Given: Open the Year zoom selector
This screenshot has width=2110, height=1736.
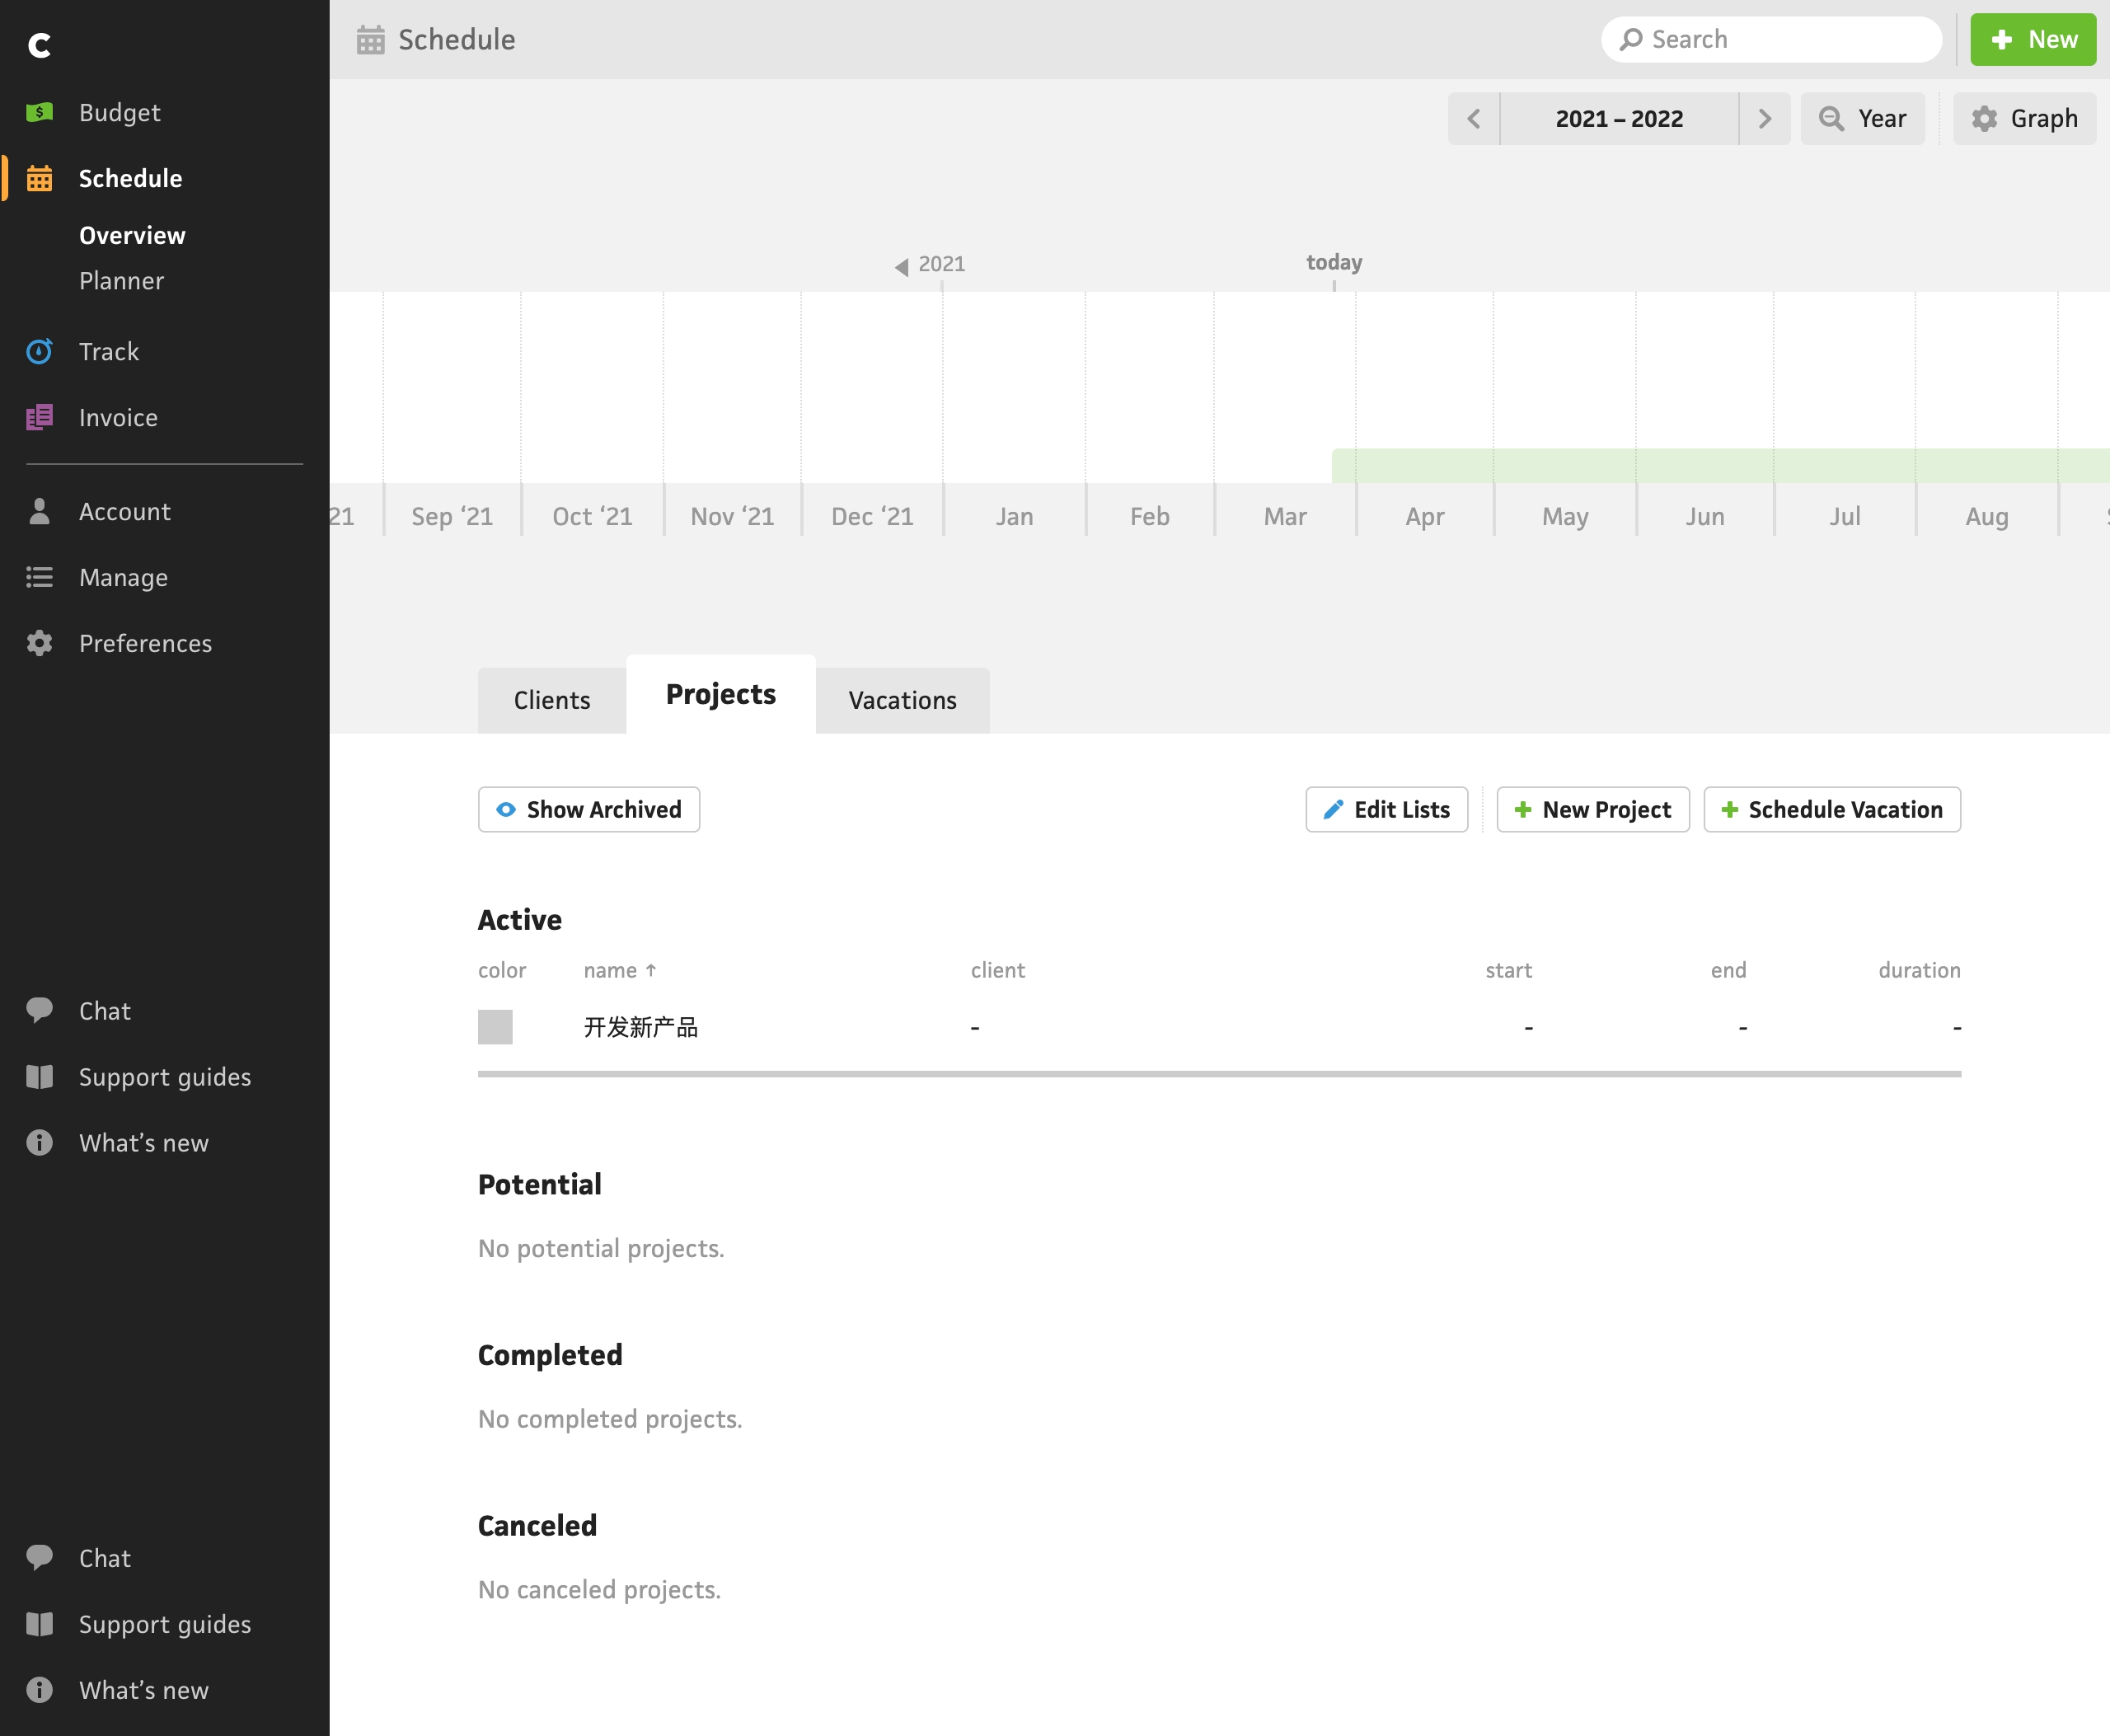Looking at the screenshot, I should tap(1863, 119).
